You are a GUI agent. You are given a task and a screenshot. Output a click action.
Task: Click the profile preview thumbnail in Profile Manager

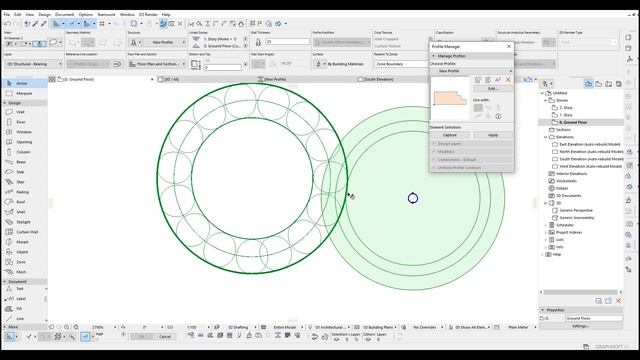pos(450,98)
